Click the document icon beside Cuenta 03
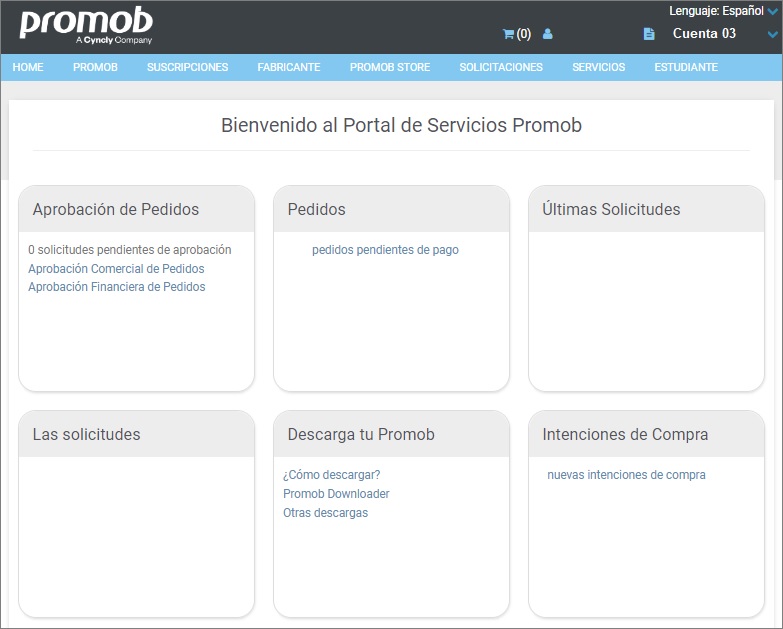Viewport: 783px width, 629px height. (649, 34)
